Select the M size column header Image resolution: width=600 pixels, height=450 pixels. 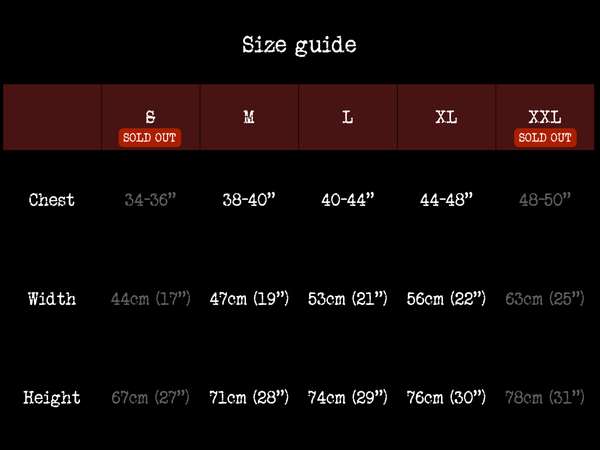click(249, 117)
